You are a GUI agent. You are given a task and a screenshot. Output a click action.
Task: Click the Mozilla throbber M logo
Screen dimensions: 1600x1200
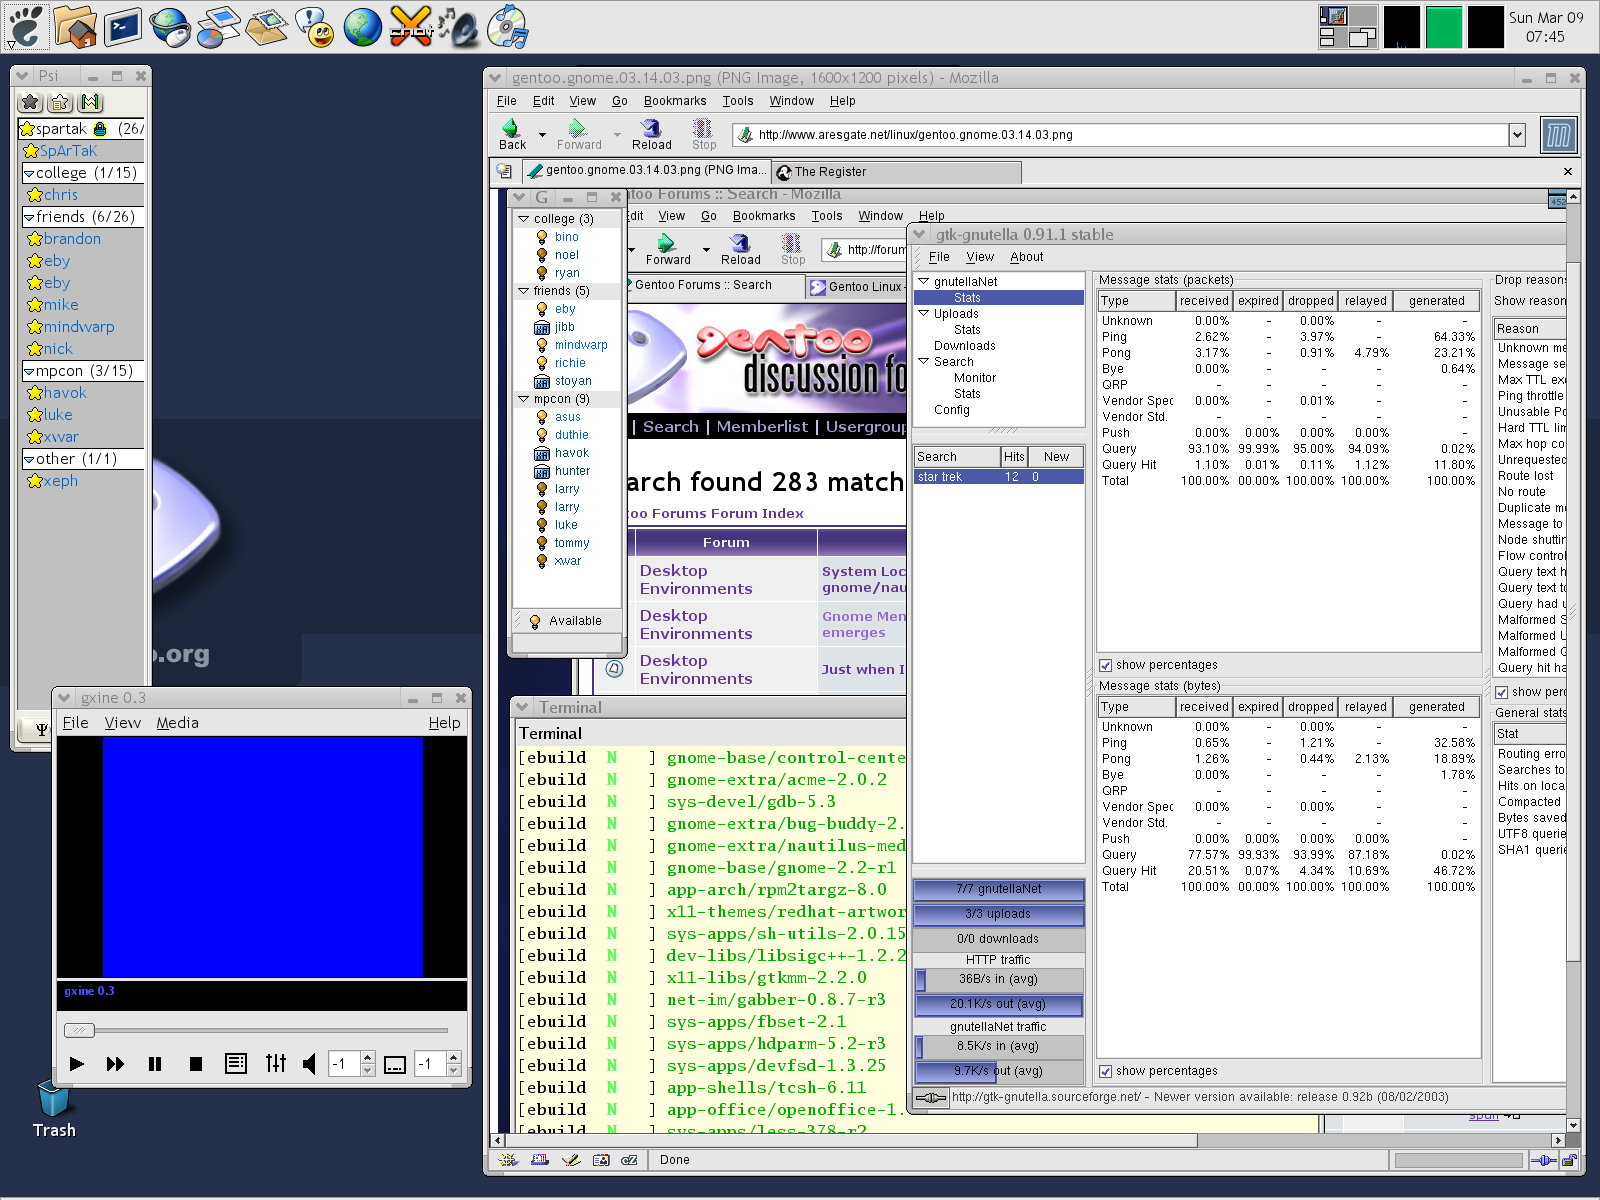point(1558,135)
